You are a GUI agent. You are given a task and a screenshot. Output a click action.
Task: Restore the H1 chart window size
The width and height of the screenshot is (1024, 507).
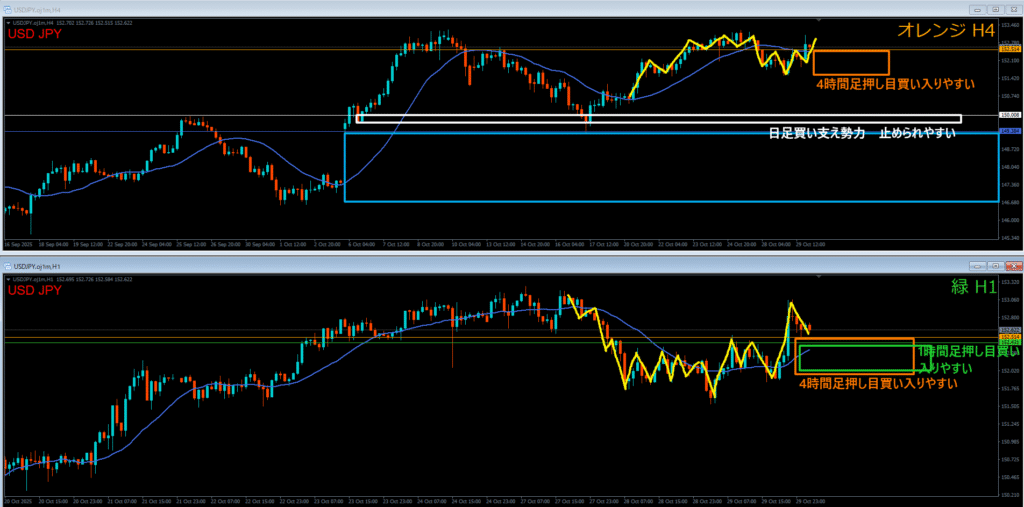click(994, 265)
